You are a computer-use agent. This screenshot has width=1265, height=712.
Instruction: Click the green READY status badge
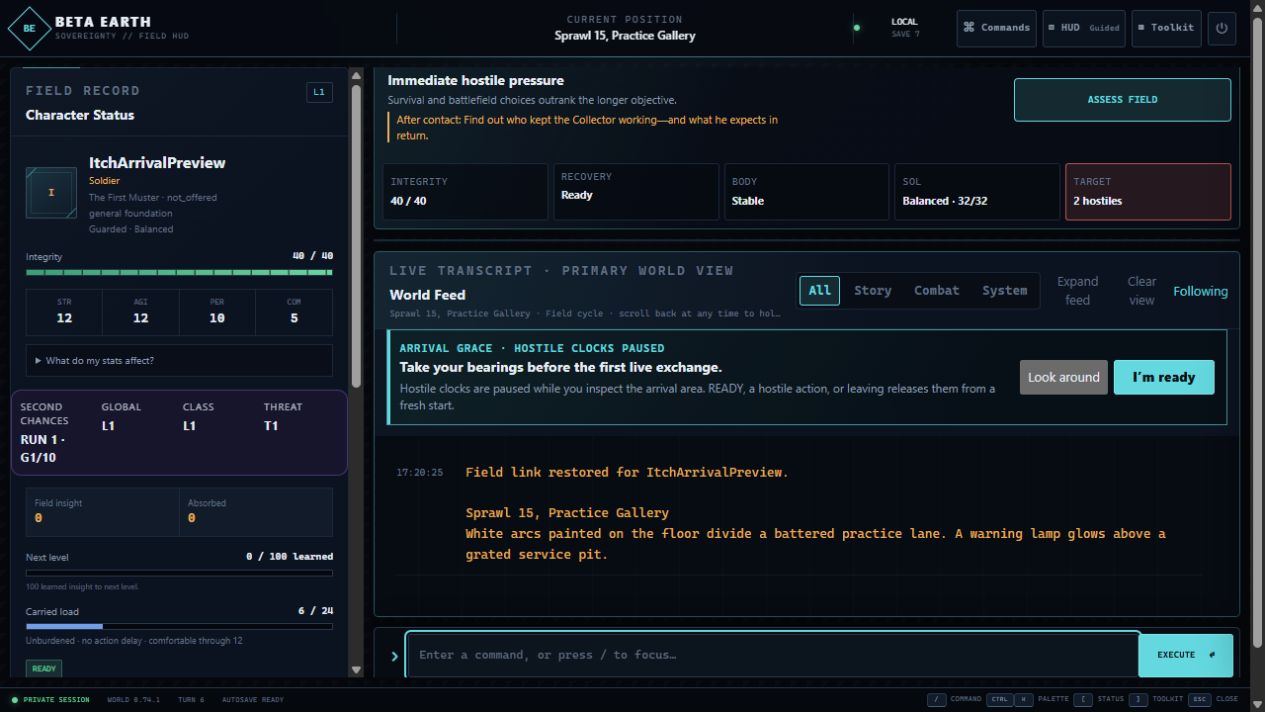point(44,669)
